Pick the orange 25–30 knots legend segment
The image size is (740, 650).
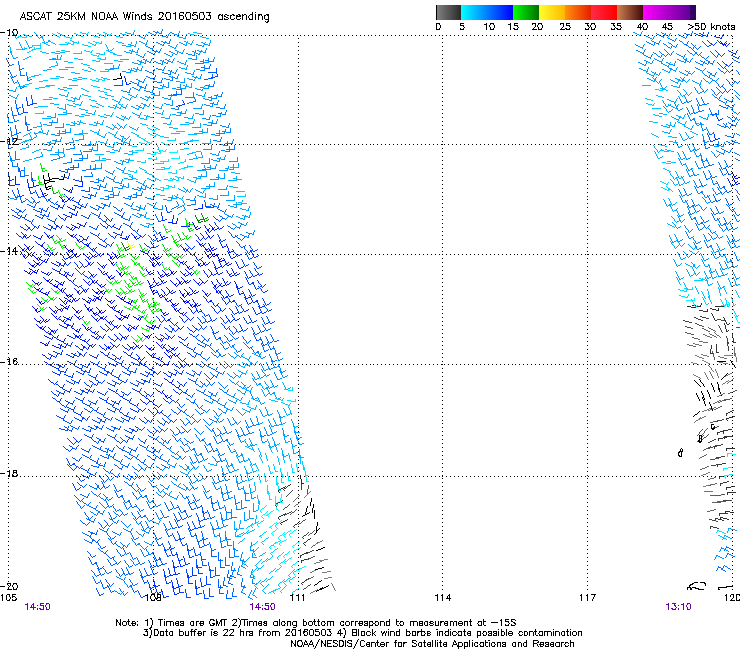(578, 12)
